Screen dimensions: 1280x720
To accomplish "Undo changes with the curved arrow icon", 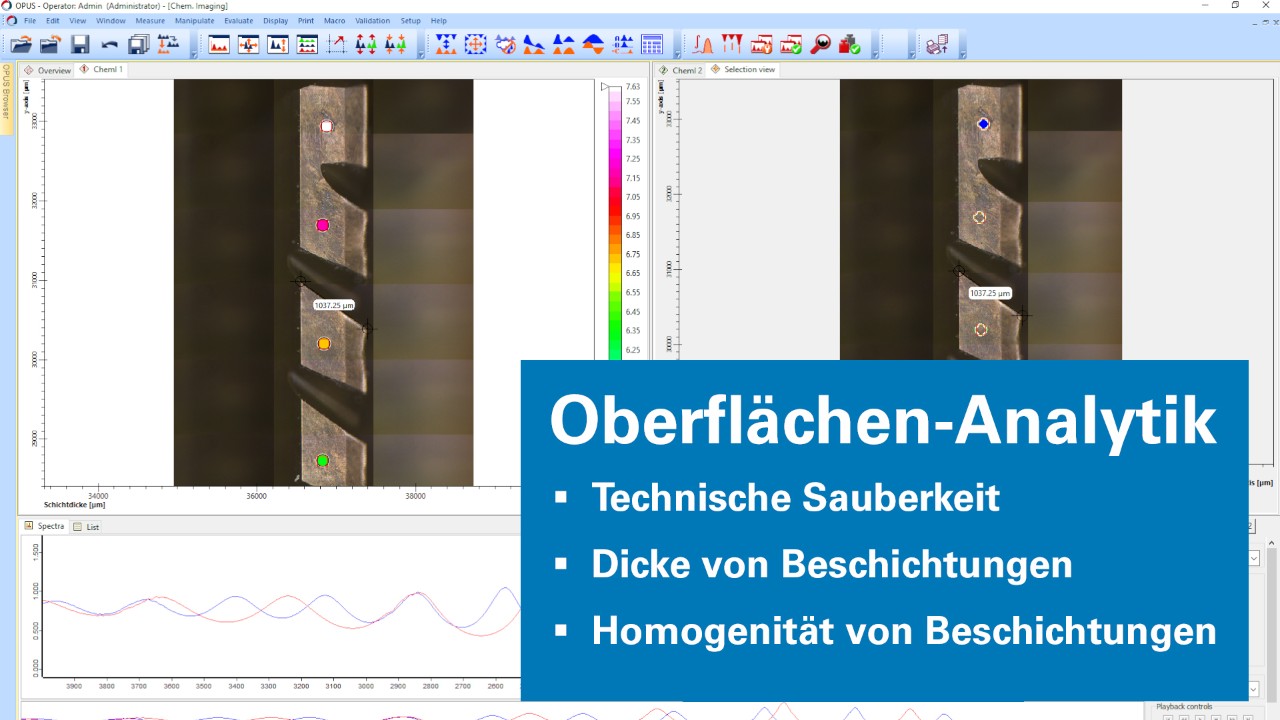I will tap(109, 44).
